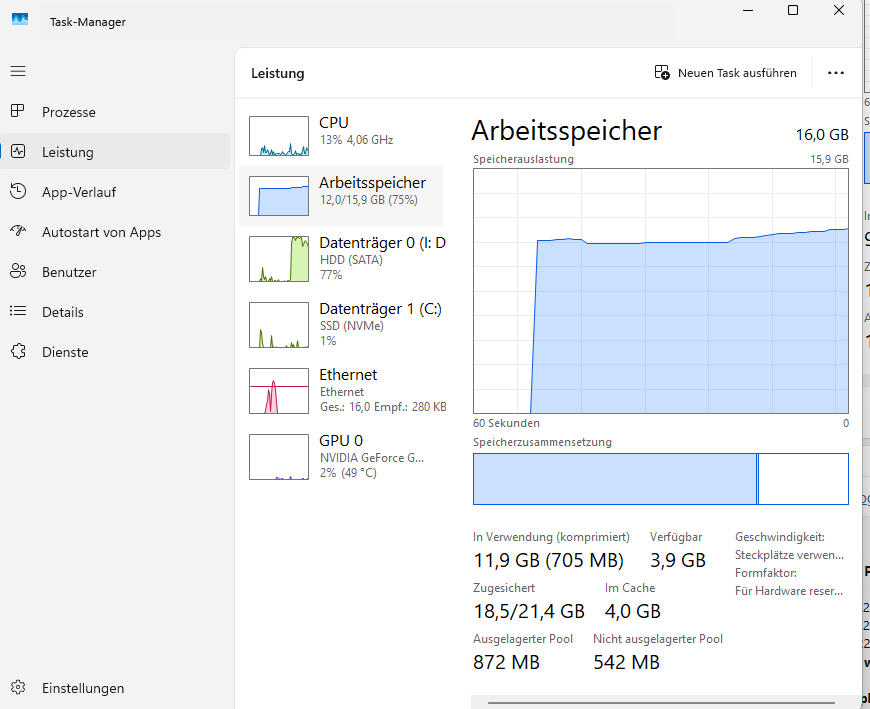Click the CPU 13% 4,06 GHz label
The height and width of the screenshot is (709, 870).
point(356,140)
